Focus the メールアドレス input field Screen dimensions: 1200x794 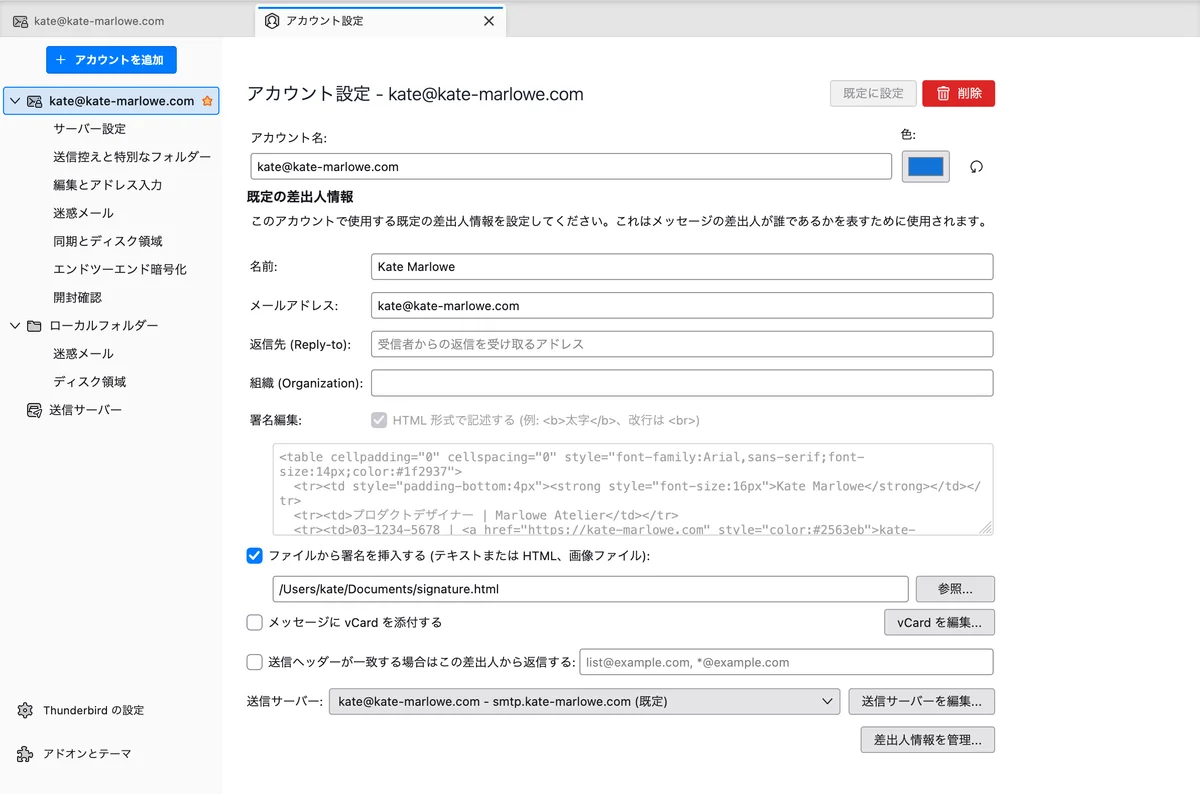682,306
